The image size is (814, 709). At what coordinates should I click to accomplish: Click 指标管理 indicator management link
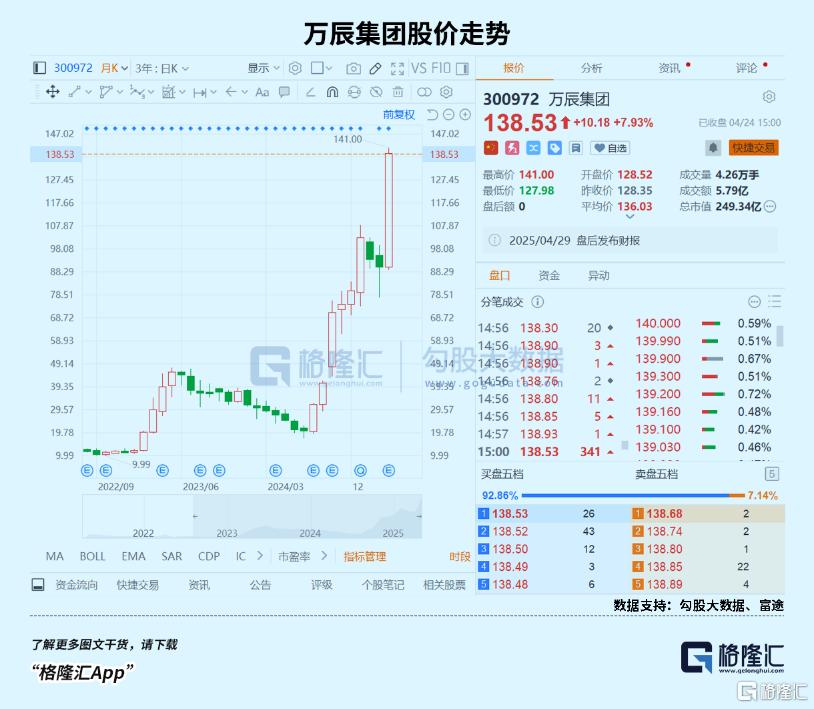[x=364, y=556]
